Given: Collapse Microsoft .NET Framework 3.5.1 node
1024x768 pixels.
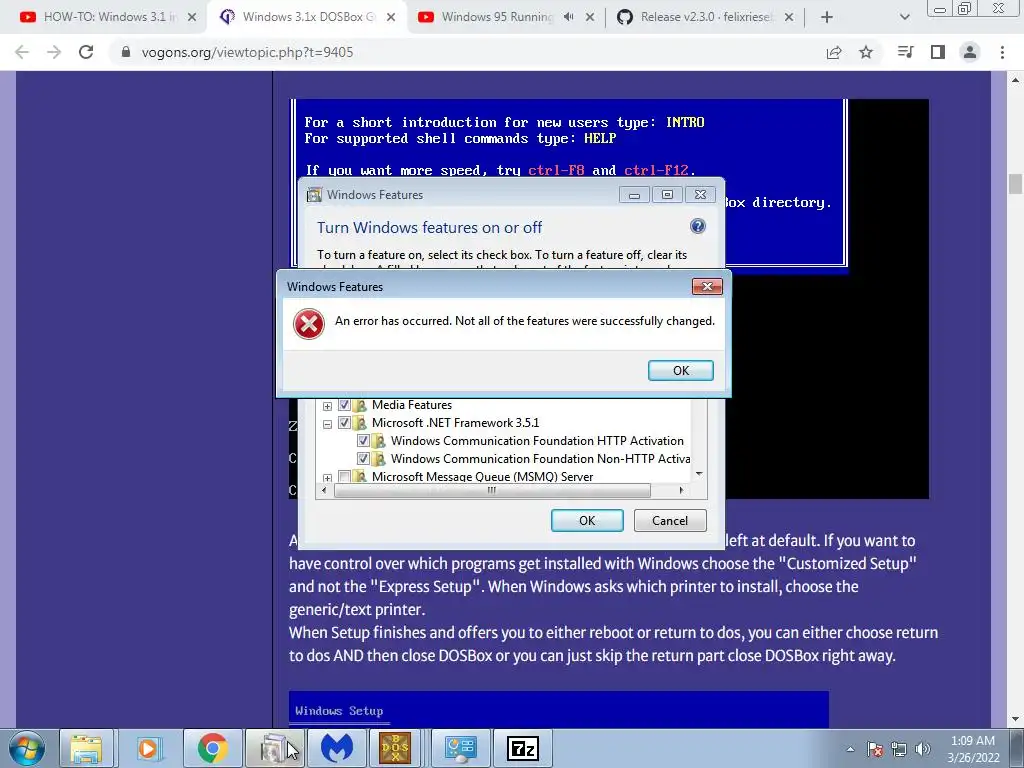Looking at the screenshot, I should click(327, 424).
